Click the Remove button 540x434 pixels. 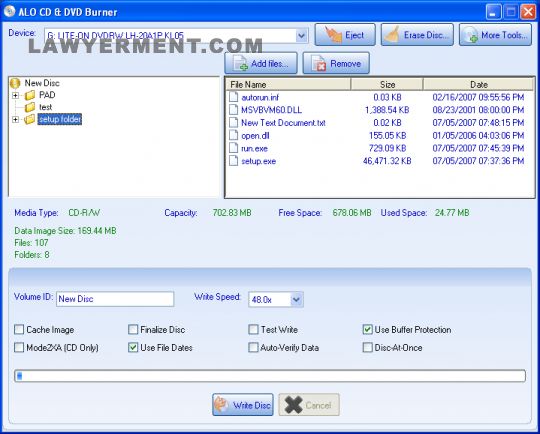(336, 63)
